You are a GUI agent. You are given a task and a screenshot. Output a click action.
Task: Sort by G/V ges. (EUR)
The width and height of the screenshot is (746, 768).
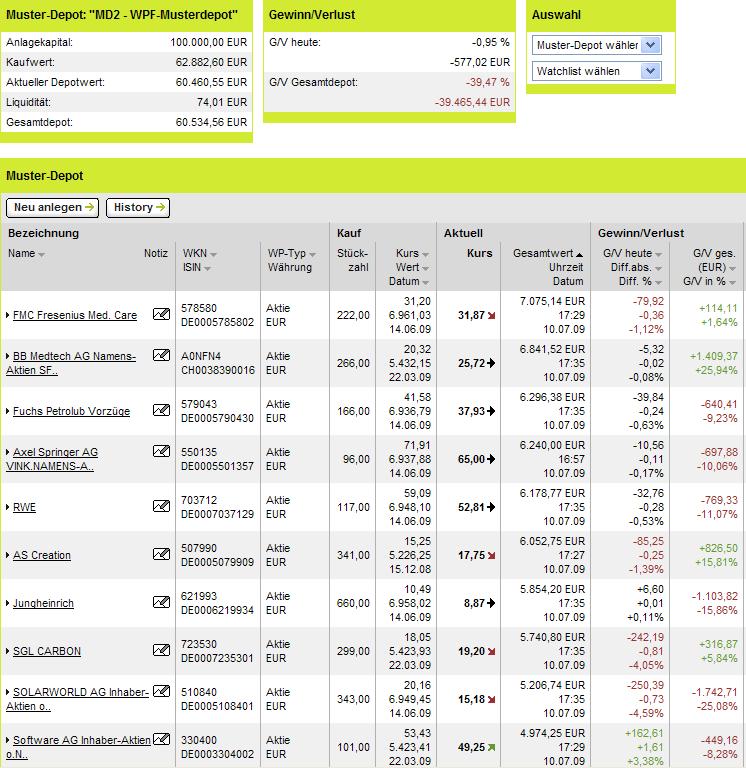click(714, 261)
